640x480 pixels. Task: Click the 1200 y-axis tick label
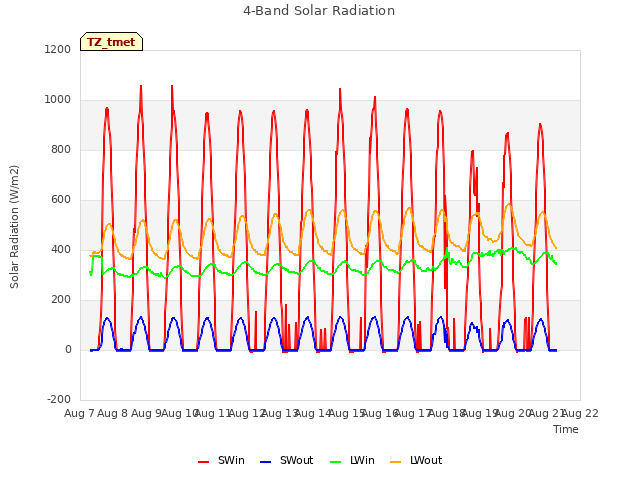click(58, 49)
